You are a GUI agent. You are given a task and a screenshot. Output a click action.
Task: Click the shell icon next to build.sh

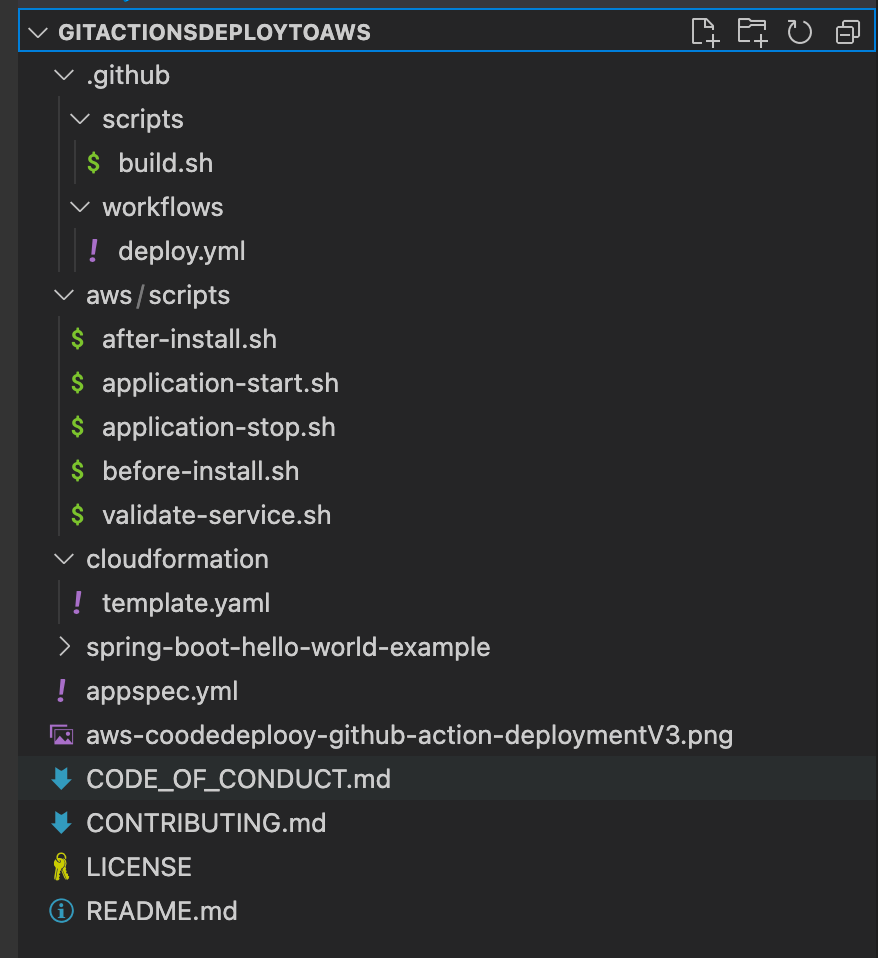pyautogui.click(x=93, y=162)
